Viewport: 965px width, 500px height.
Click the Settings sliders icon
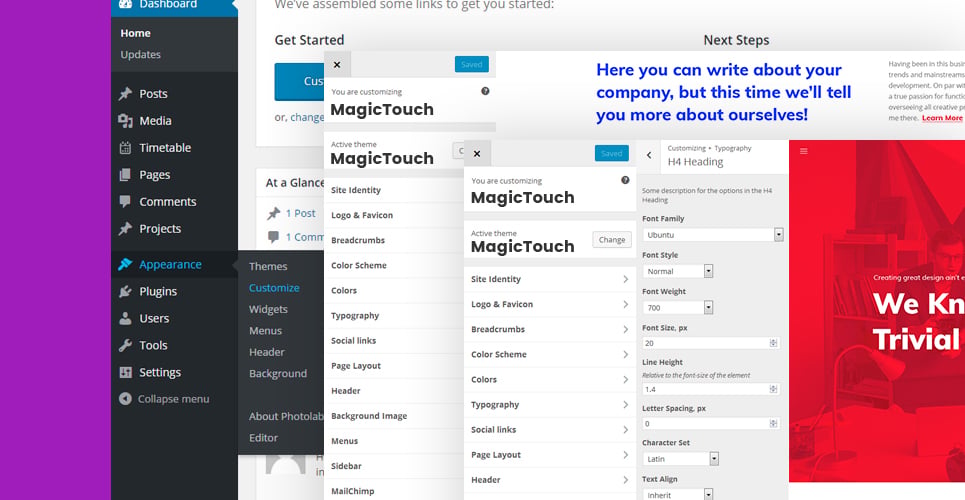pyautogui.click(x=126, y=373)
